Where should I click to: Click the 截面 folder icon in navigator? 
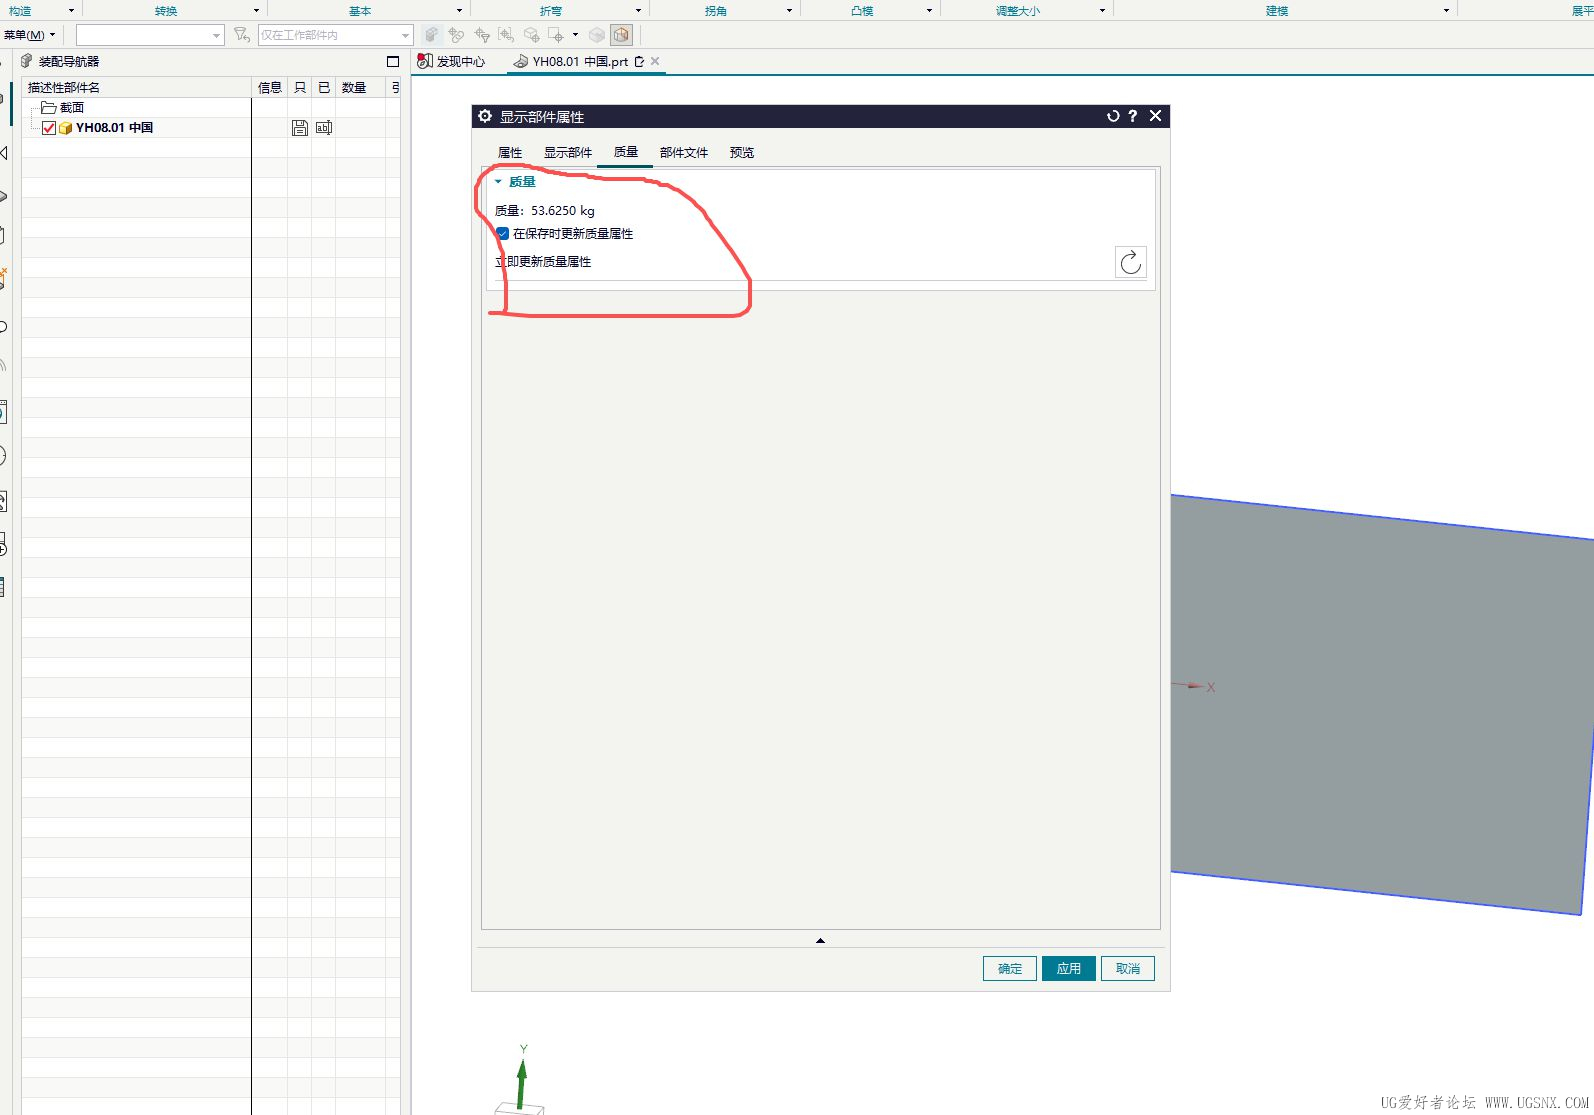(x=48, y=107)
